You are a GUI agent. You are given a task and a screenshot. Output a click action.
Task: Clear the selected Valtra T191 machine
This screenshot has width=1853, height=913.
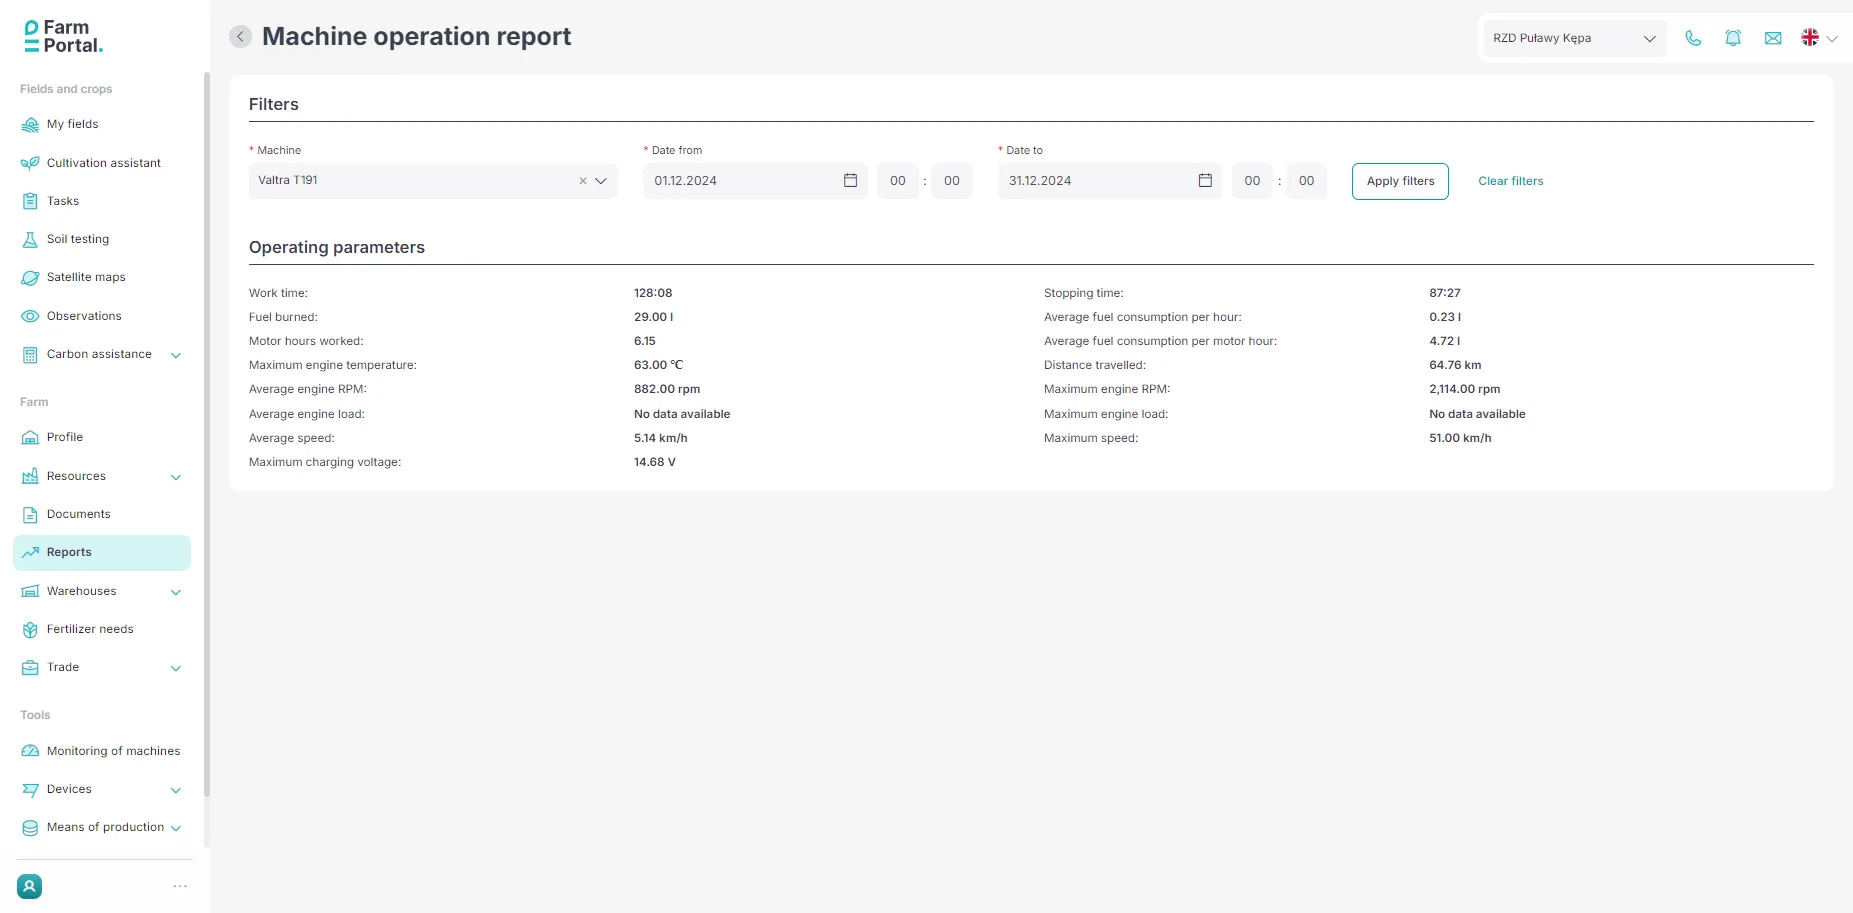tap(583, 181)
